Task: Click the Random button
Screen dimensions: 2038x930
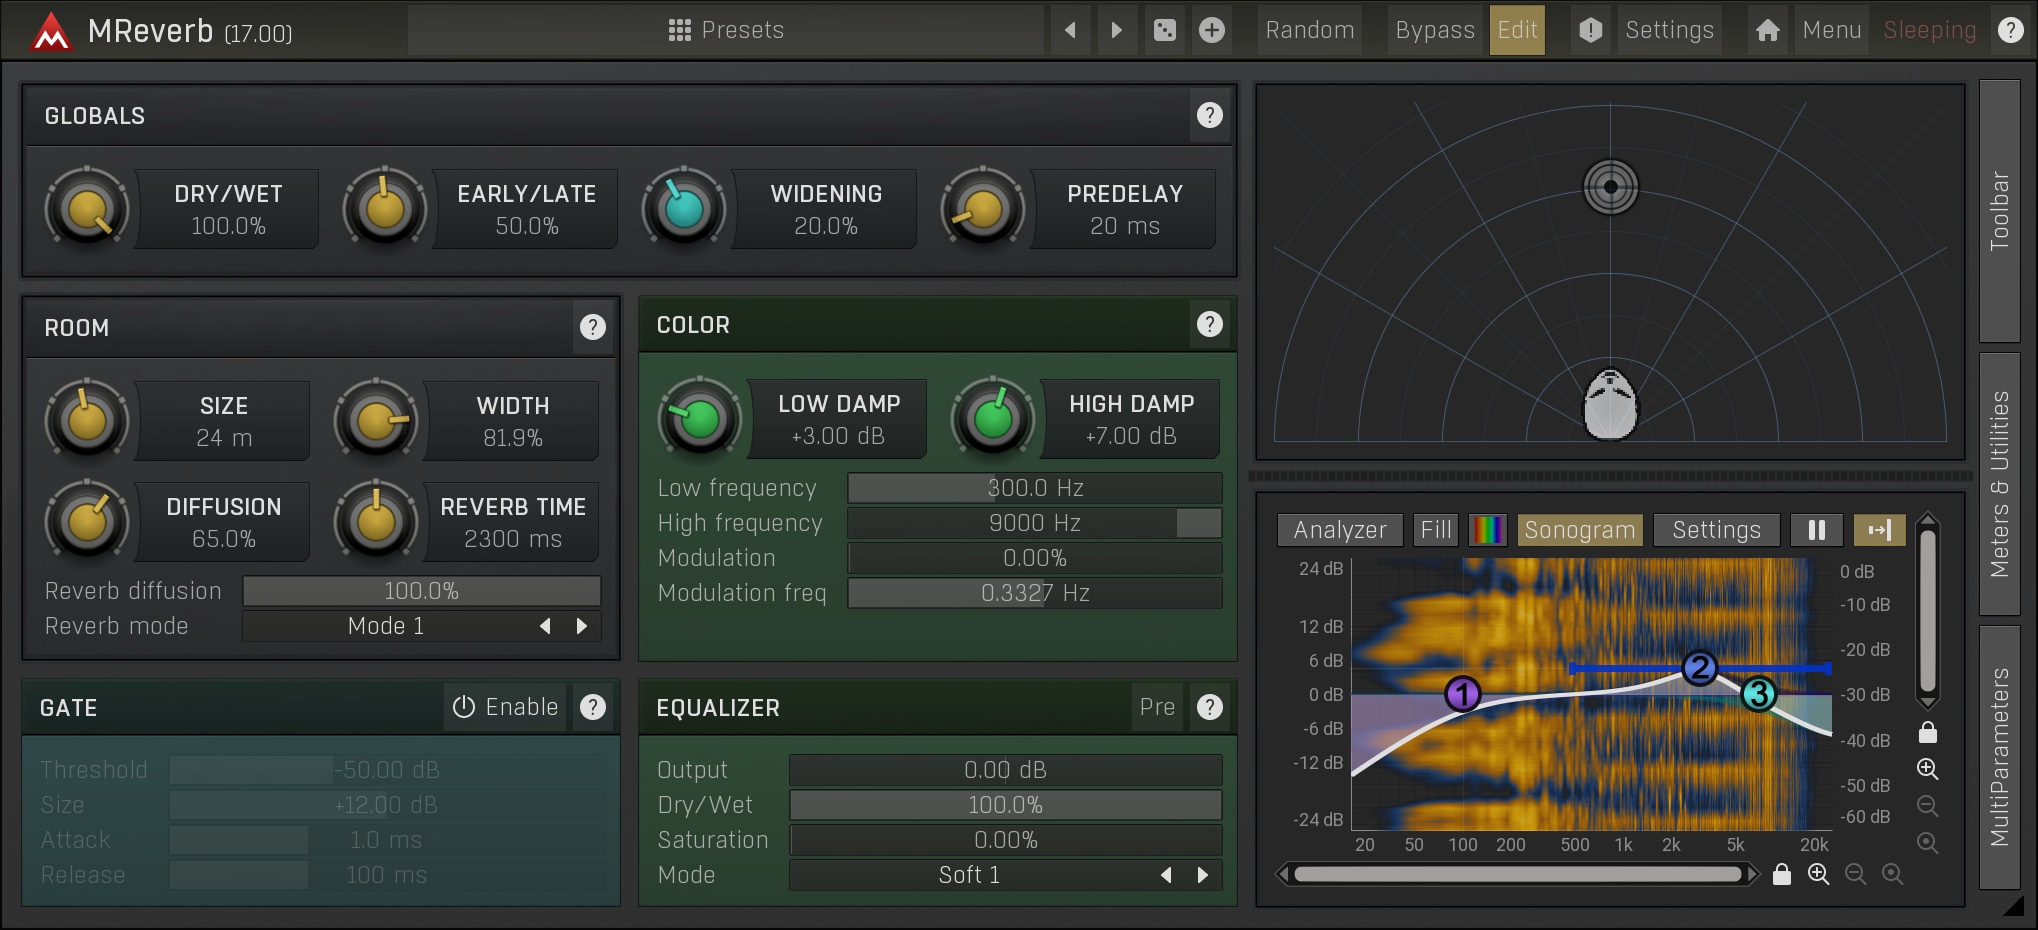Action: [x=1309, y=30]
